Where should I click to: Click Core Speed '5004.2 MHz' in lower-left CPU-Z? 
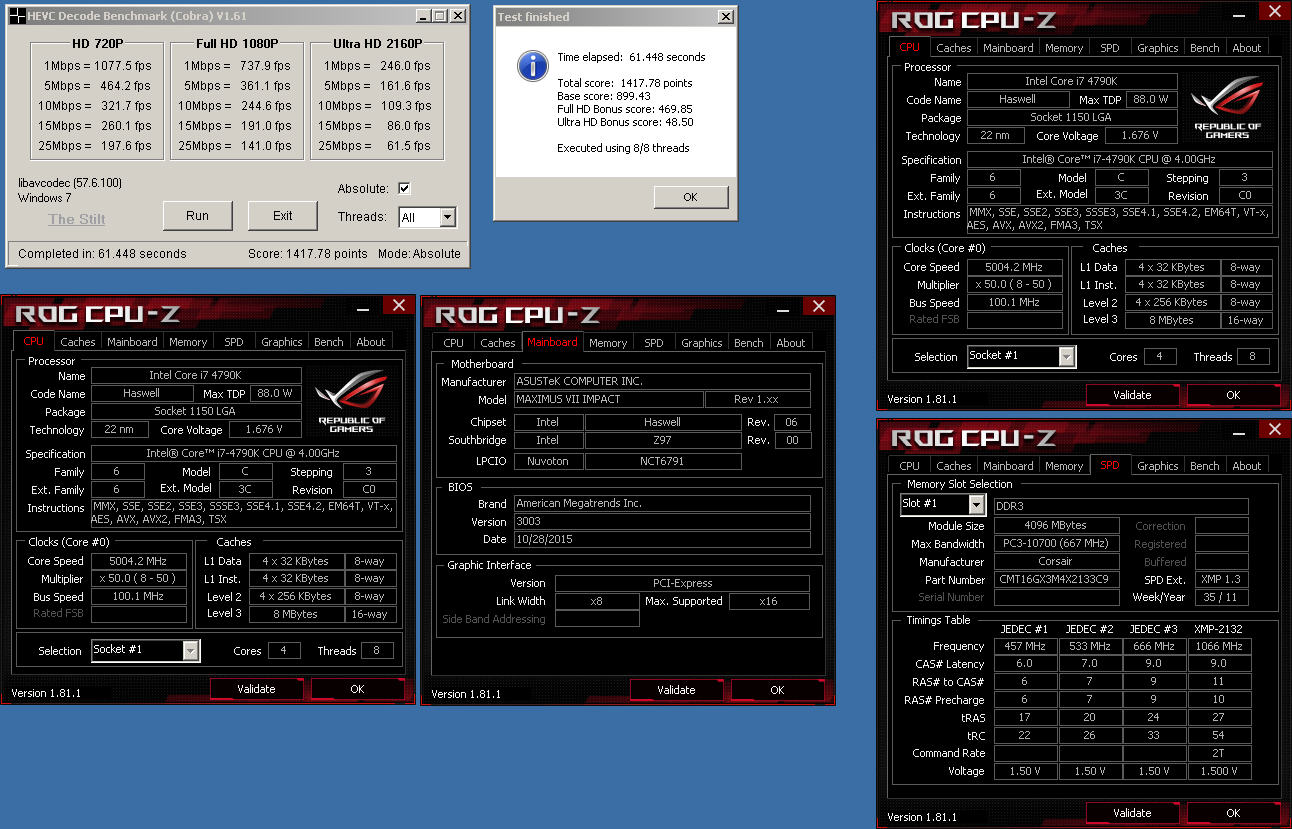click(139, 561)
